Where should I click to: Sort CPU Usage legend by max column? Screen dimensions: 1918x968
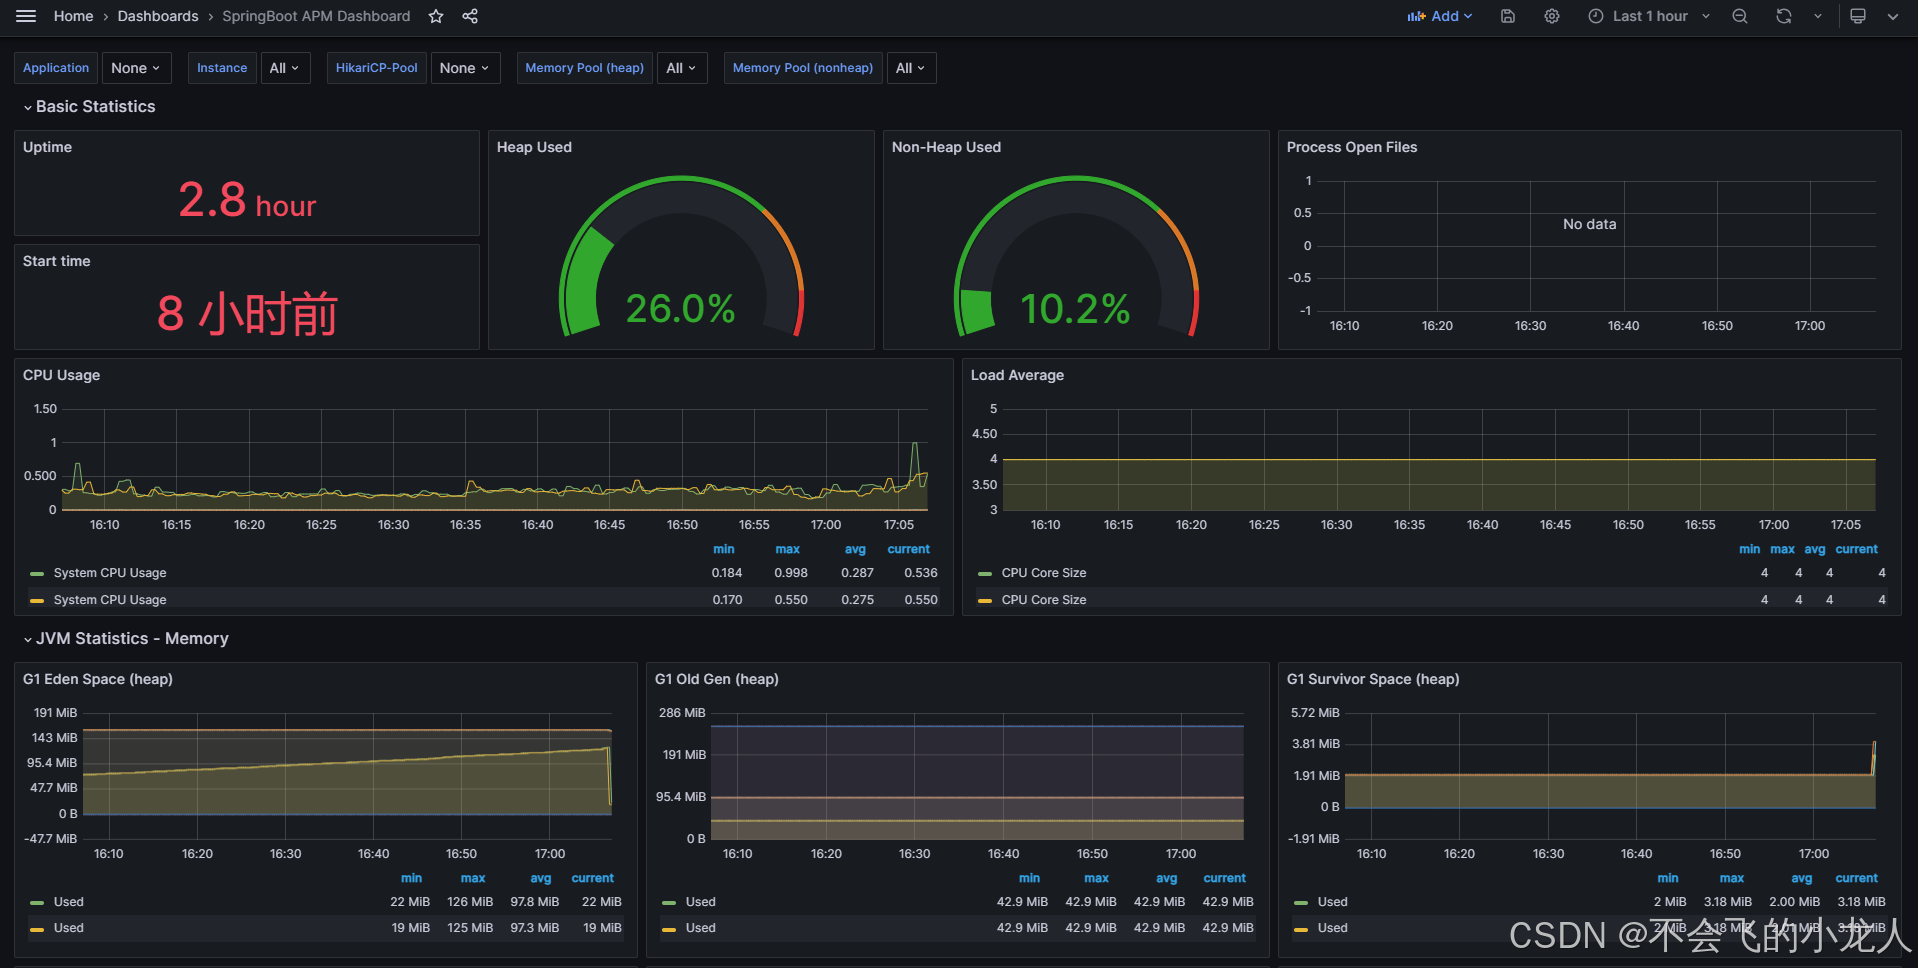click(x=788, y=549)
